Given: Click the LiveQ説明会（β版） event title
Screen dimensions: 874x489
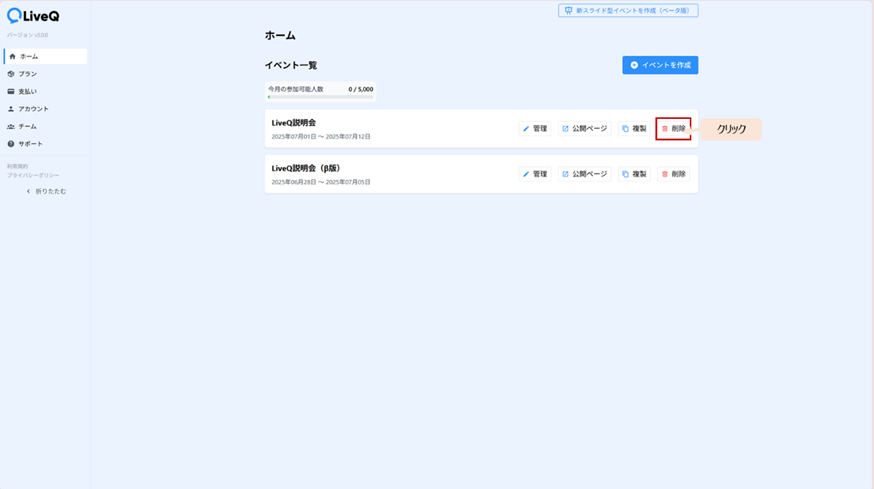Looking at the screenshot, I should point(306,168).
